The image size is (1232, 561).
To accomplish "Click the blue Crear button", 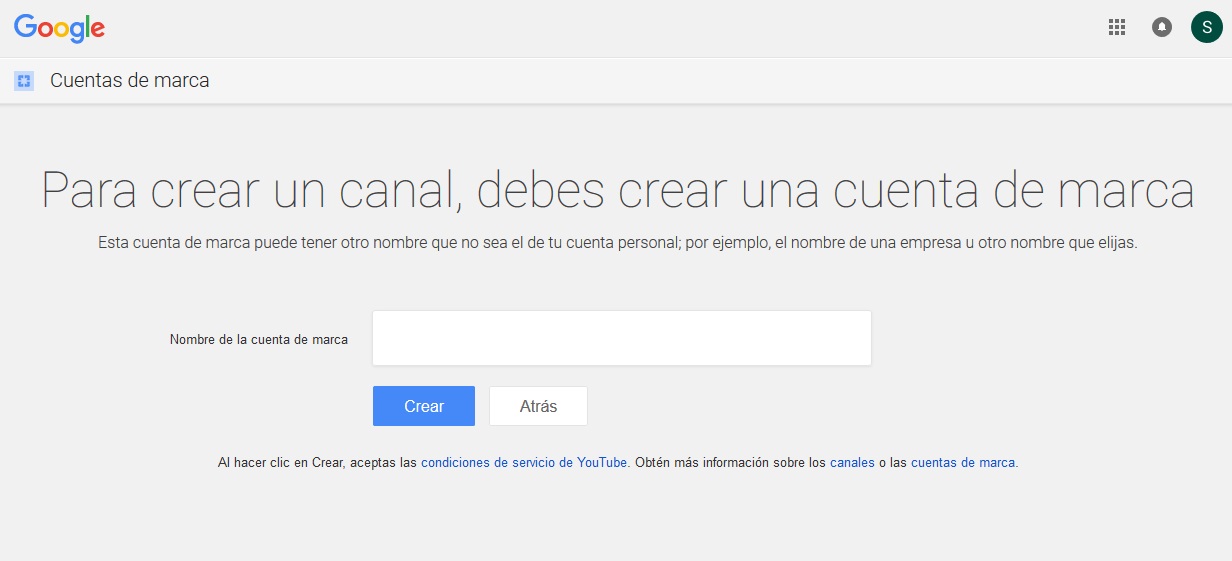I will 424,406.
